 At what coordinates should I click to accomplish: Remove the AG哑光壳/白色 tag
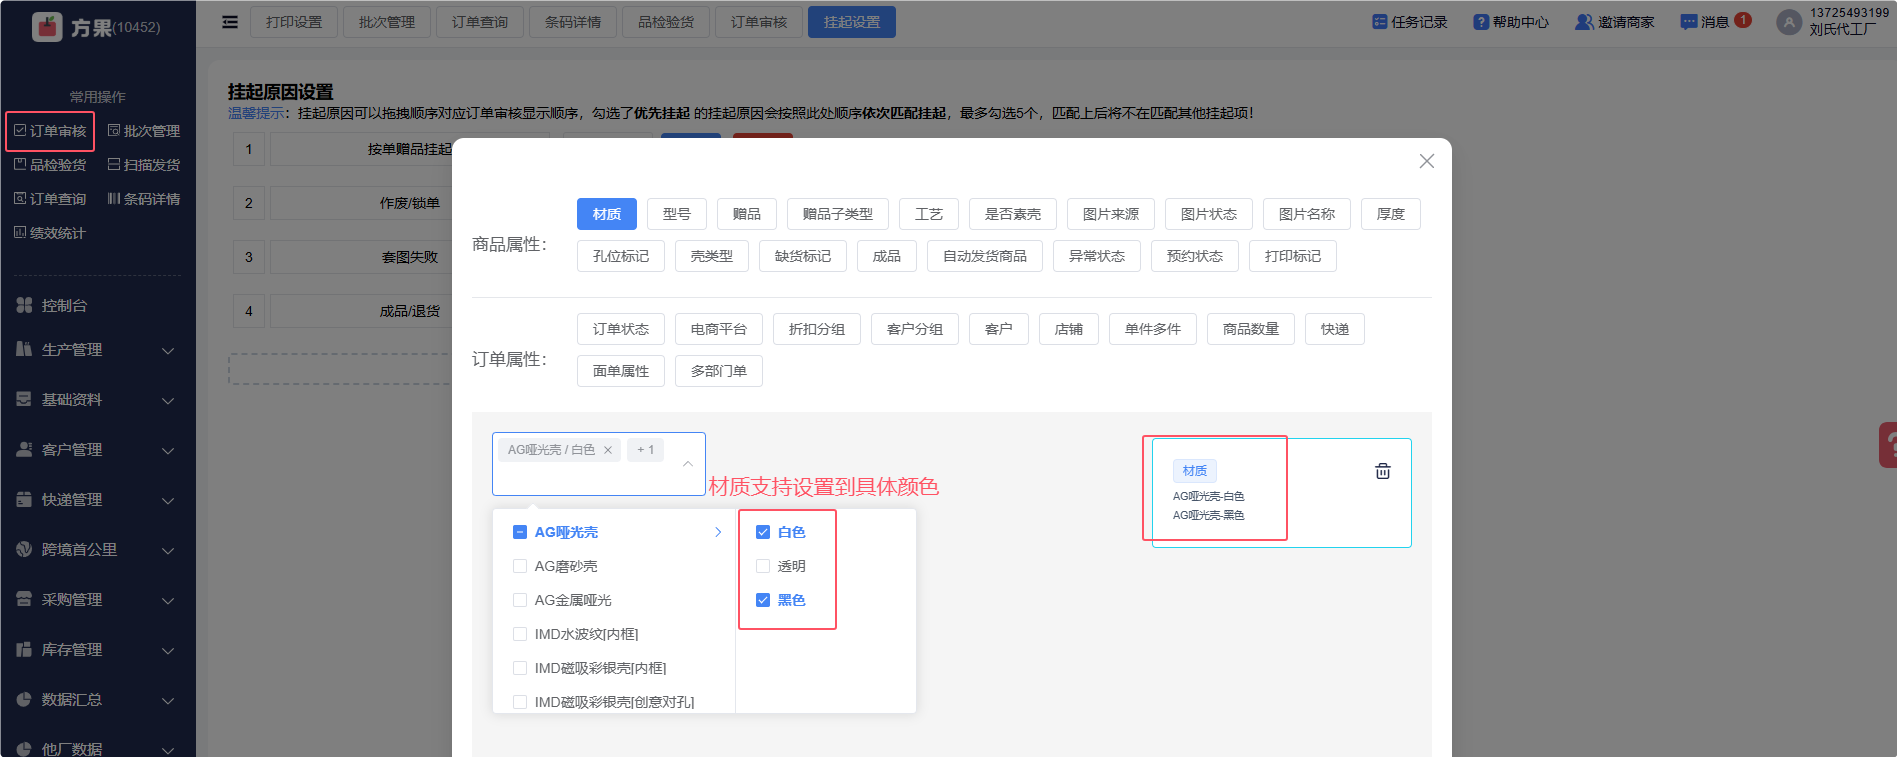608,450
